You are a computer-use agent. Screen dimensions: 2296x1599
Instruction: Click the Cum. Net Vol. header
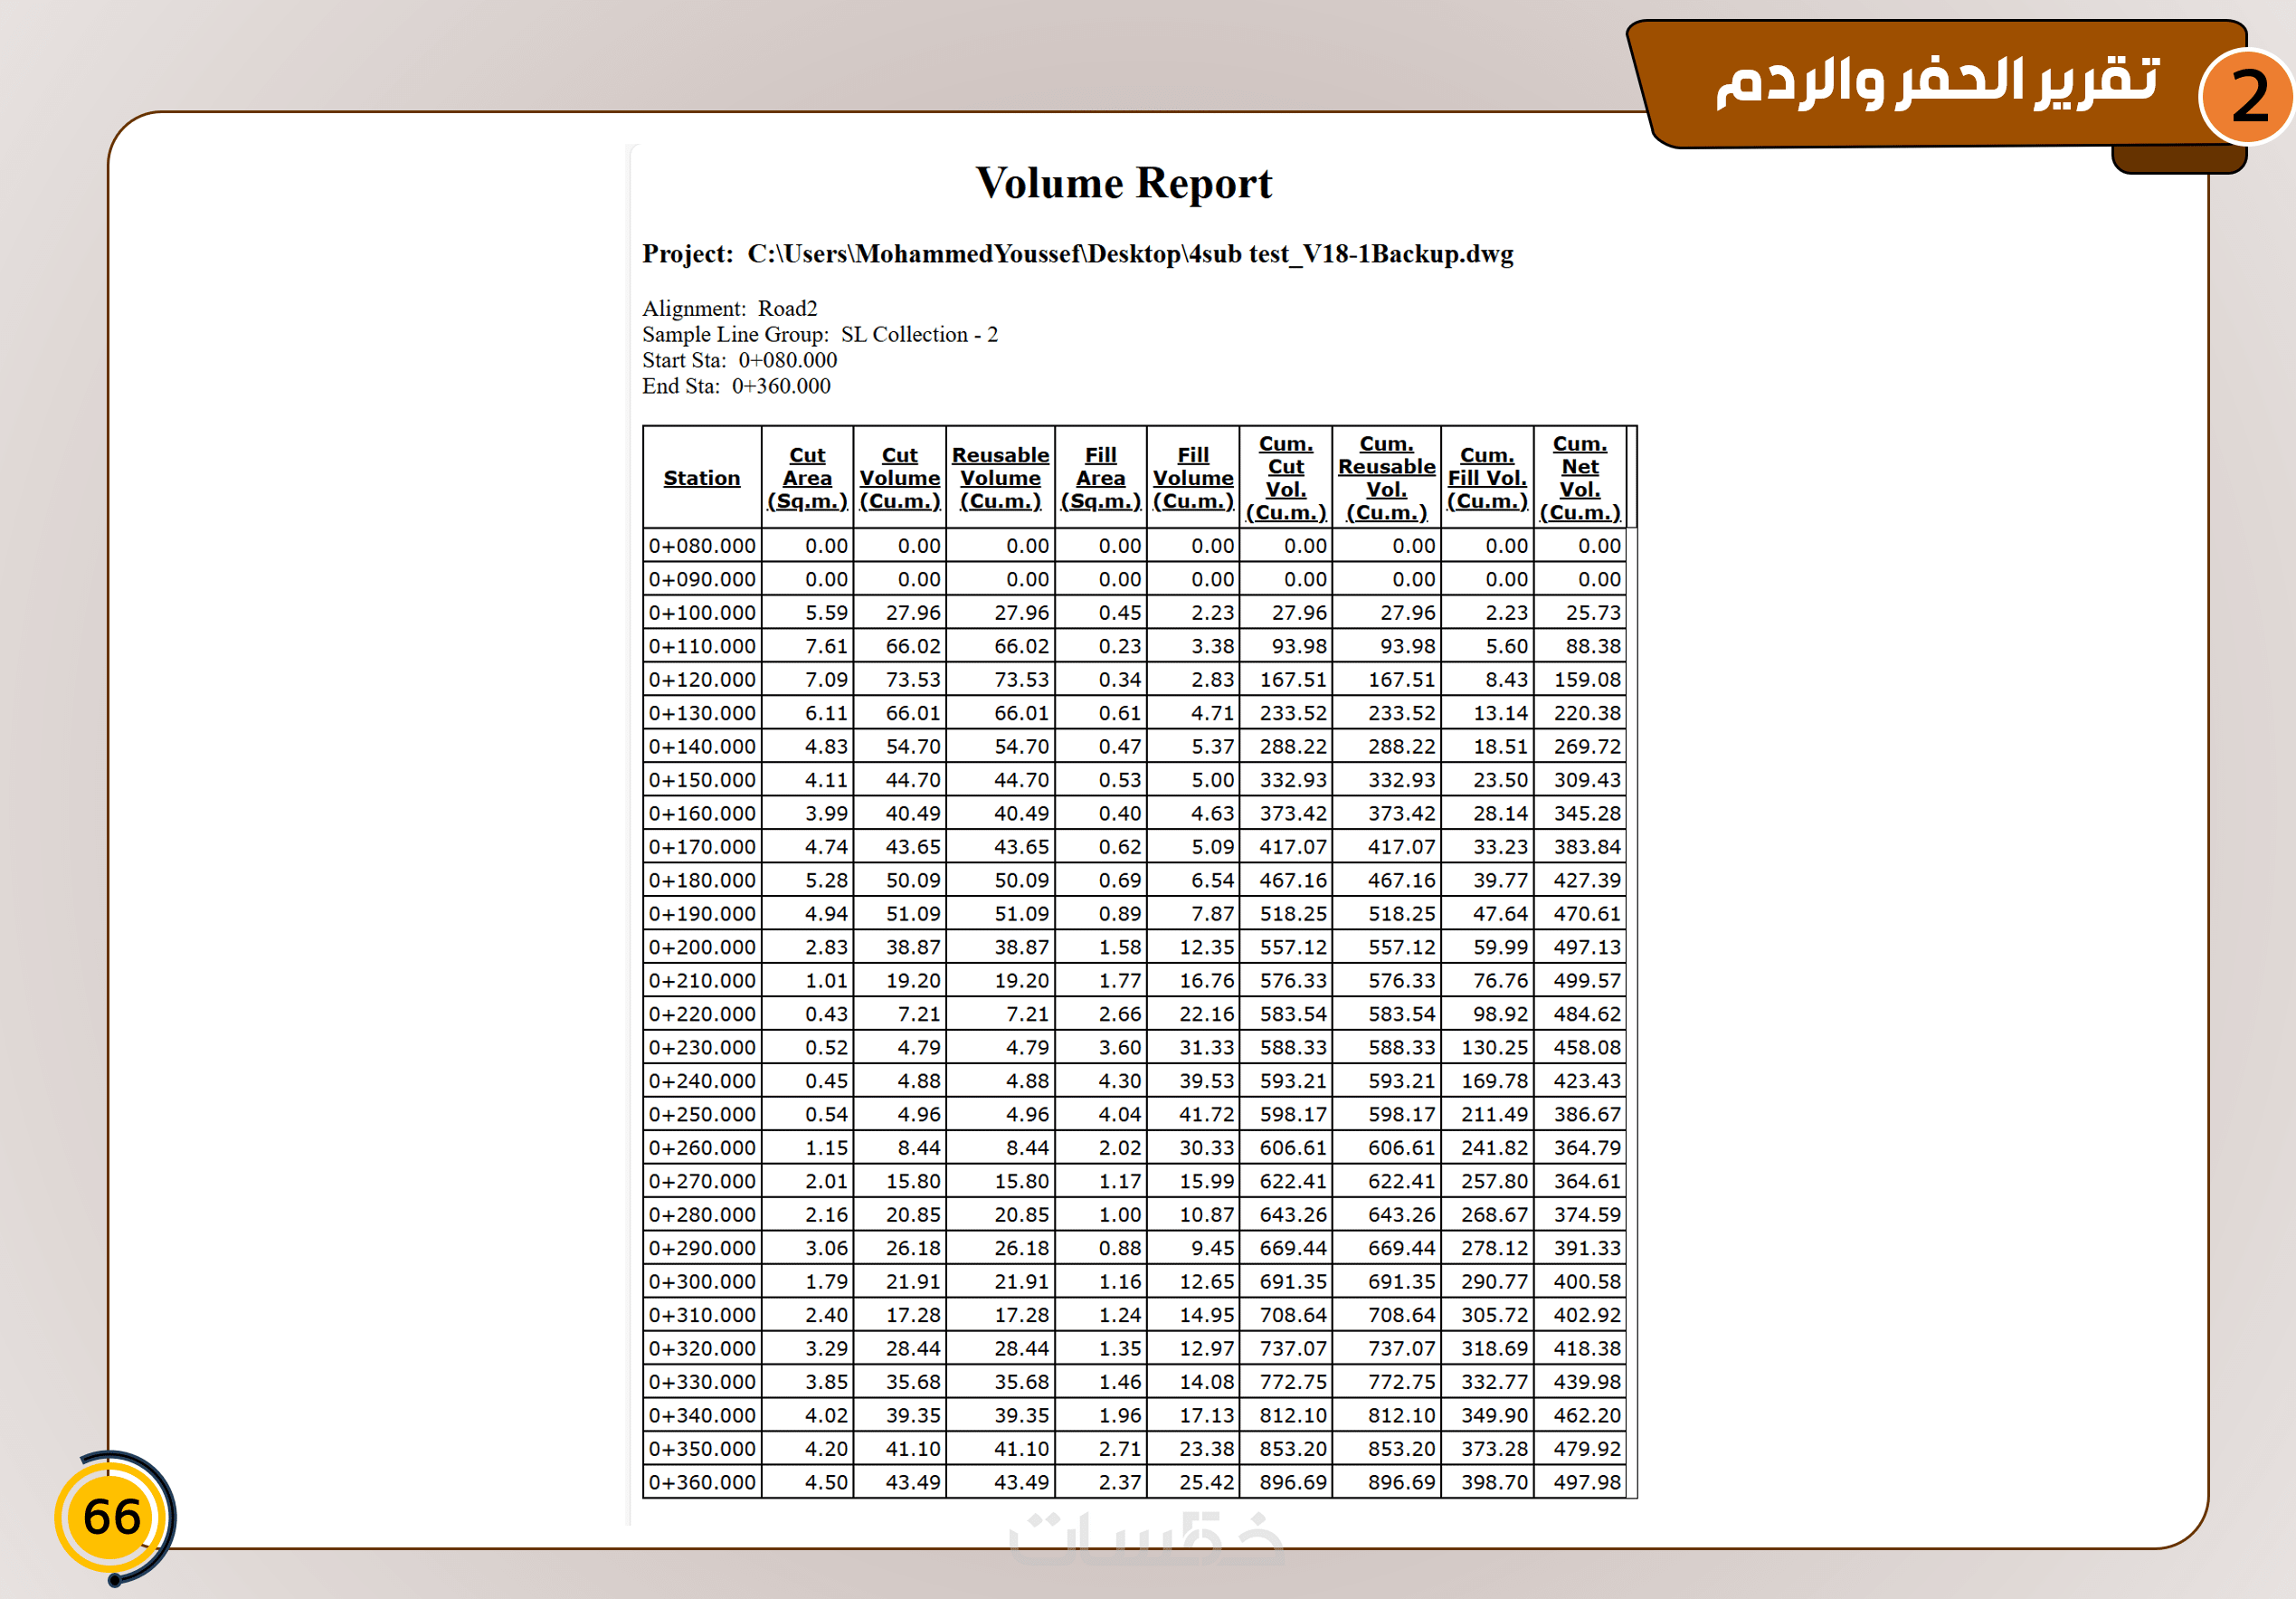(x=1579, y=478)
